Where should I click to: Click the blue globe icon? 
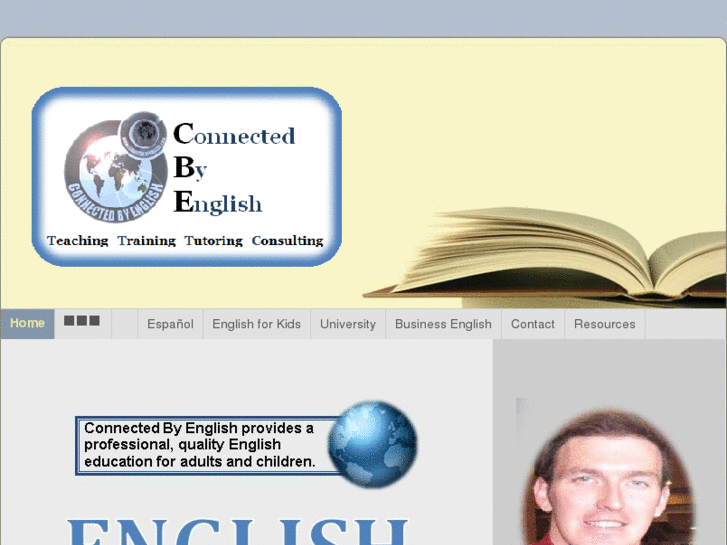click(x=372, y=444)
